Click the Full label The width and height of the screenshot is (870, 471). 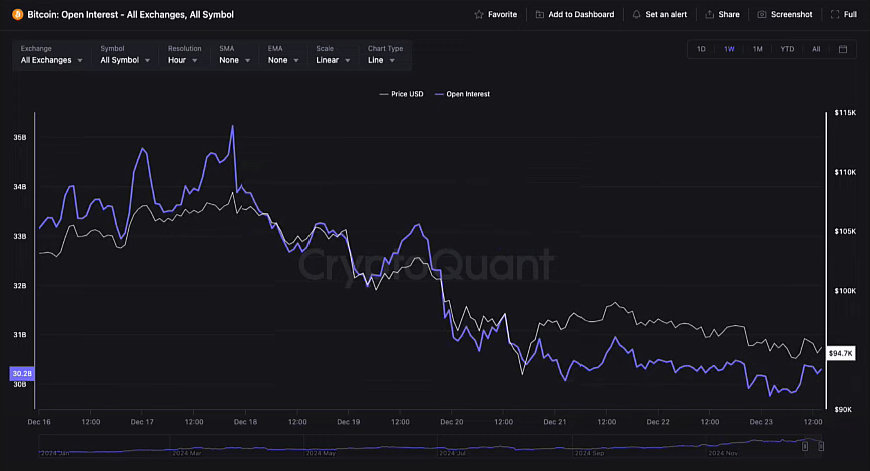850,14
